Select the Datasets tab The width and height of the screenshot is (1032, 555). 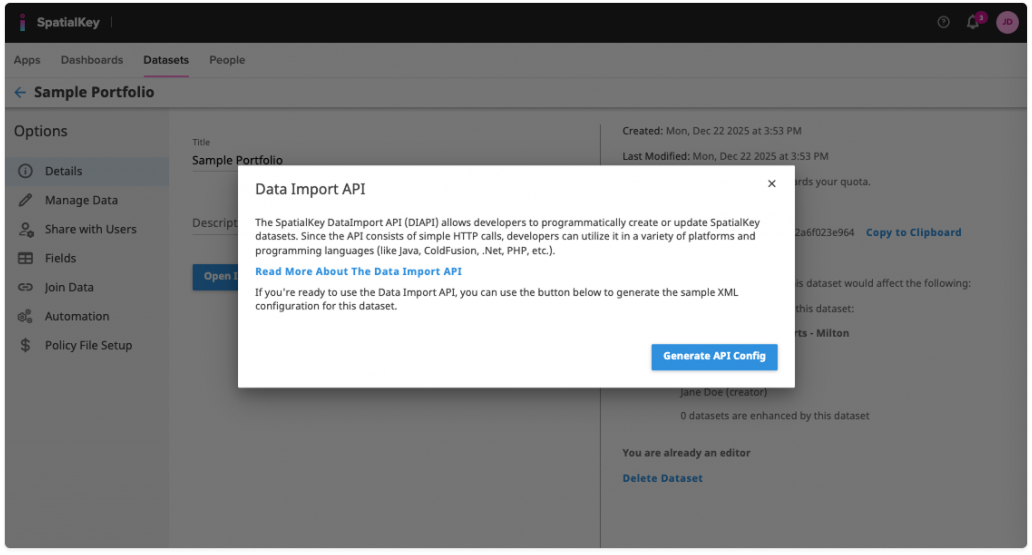[166, 60]
